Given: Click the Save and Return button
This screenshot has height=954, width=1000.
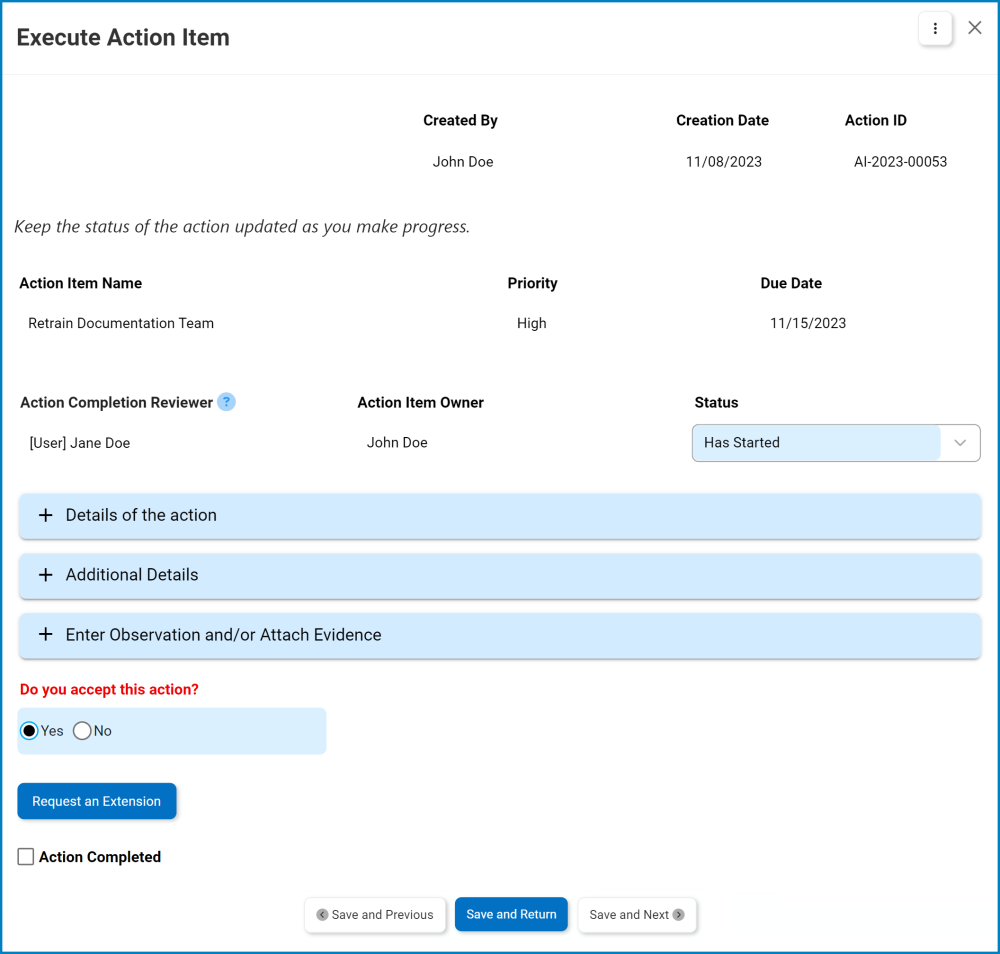Looking at the screenshot, I should pyautogui.click(x=511, y=915).
